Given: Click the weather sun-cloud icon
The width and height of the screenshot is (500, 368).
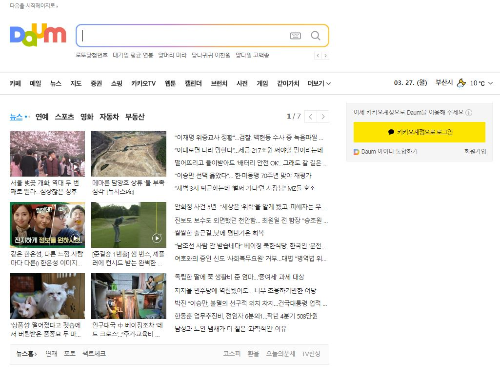Looking at the screenshot, I should [461, 83].
